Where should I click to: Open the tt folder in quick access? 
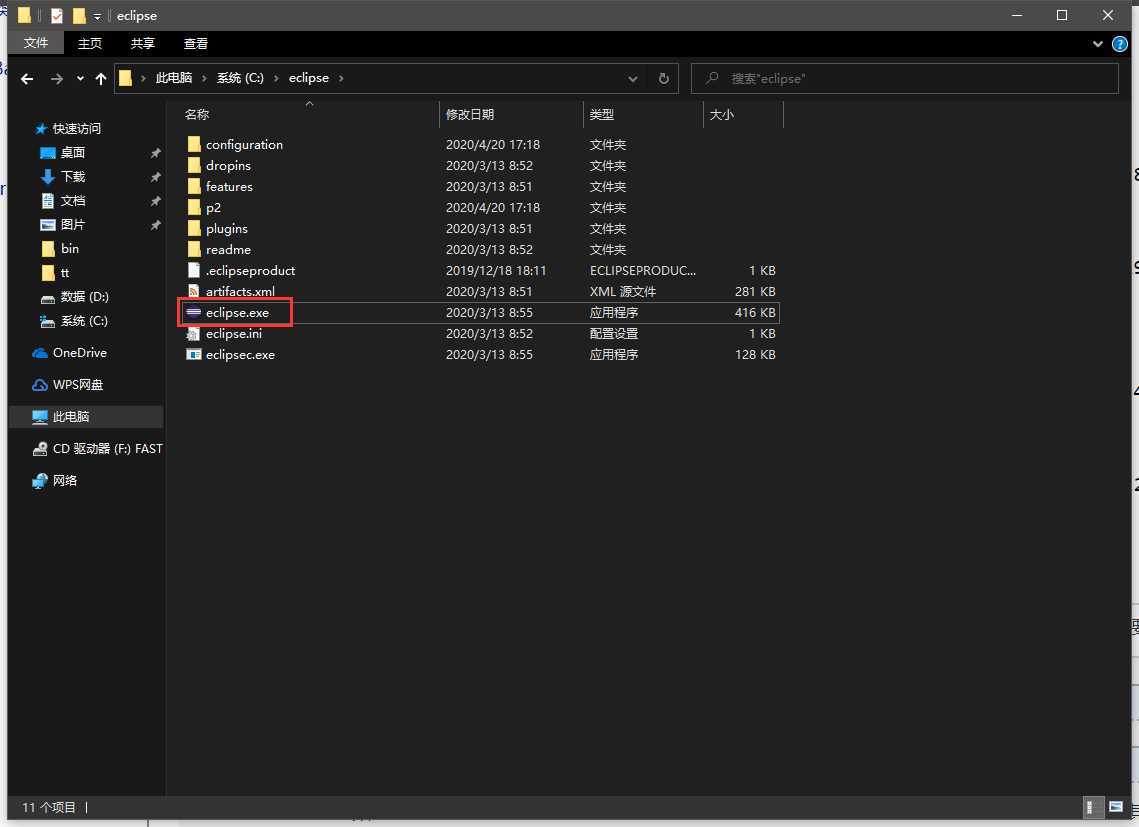pos(55,273)
